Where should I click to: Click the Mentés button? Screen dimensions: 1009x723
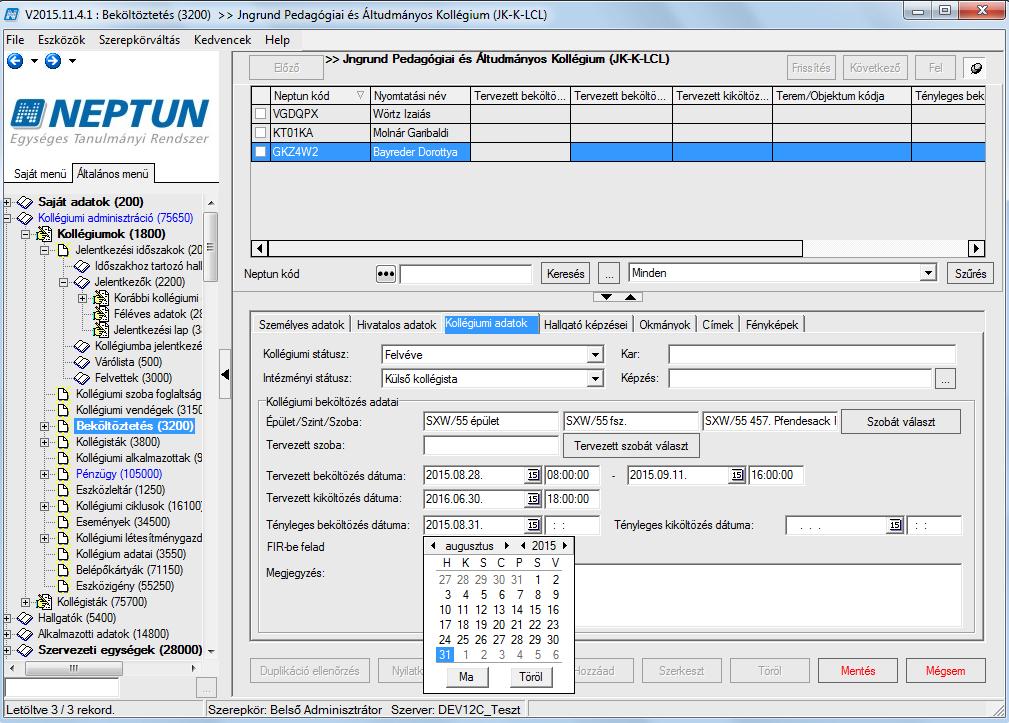[x=858, y=671]
